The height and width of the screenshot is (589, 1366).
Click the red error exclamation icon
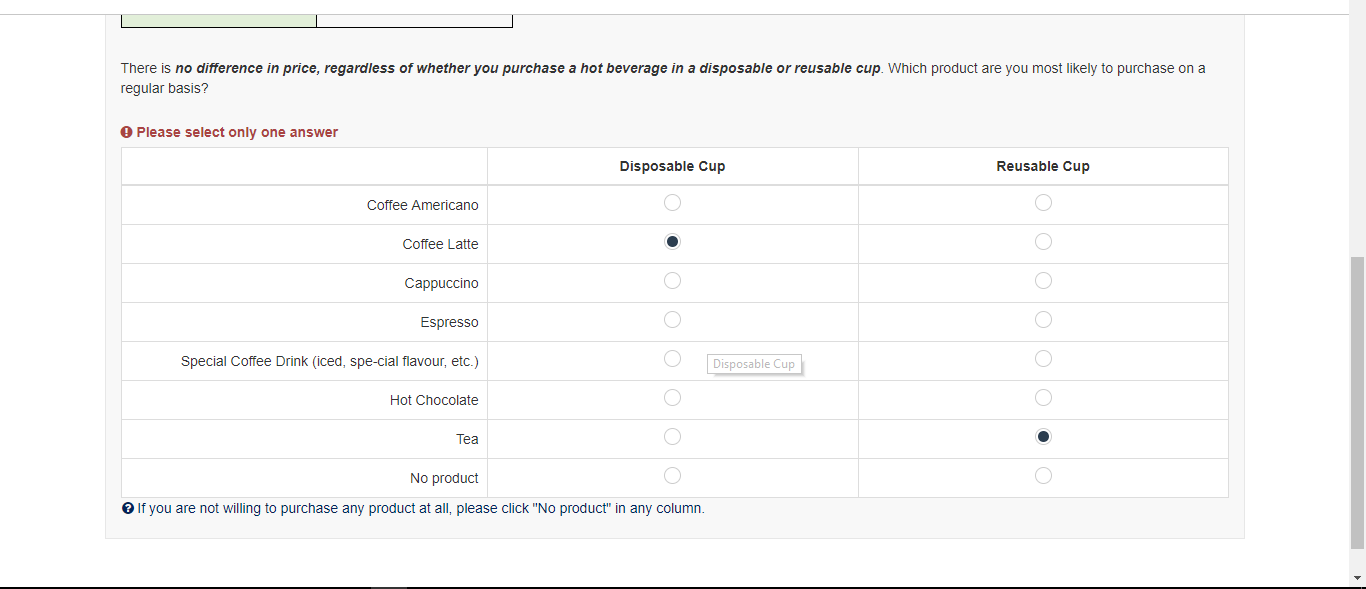point(127,132)
